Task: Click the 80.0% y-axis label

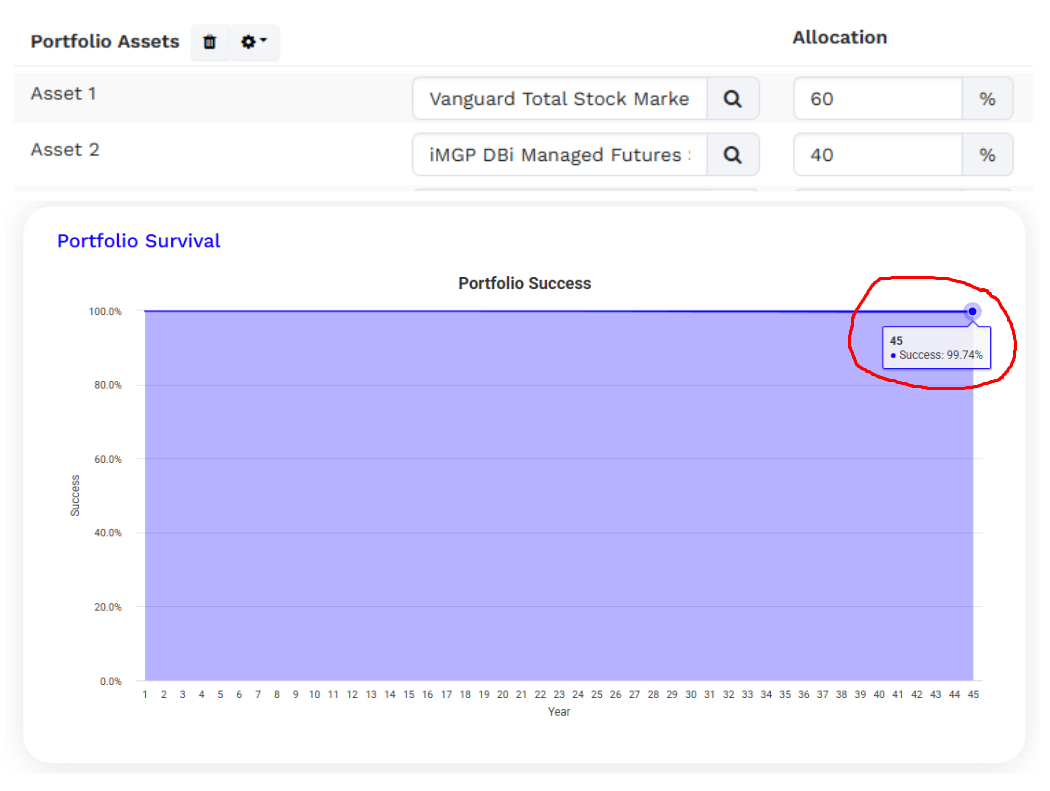Action: (x=108, y=385)
